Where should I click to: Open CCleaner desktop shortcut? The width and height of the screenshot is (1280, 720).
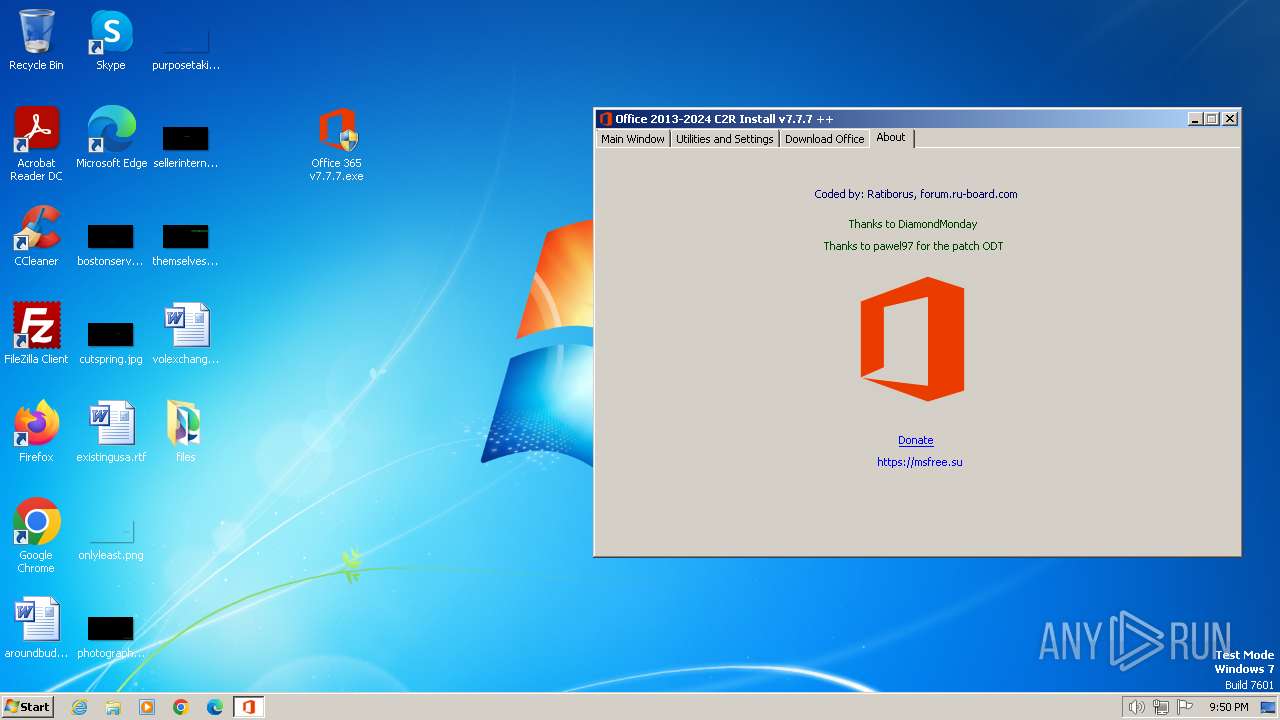pos(36,236)
